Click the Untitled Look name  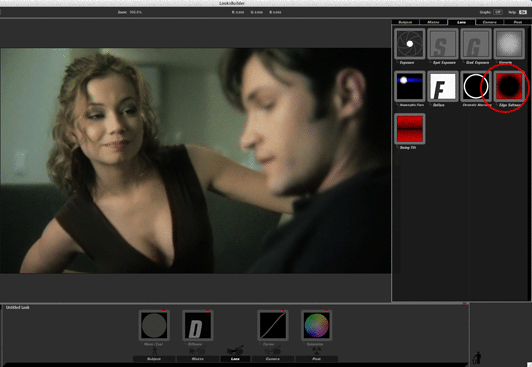(x=18, y=307)
